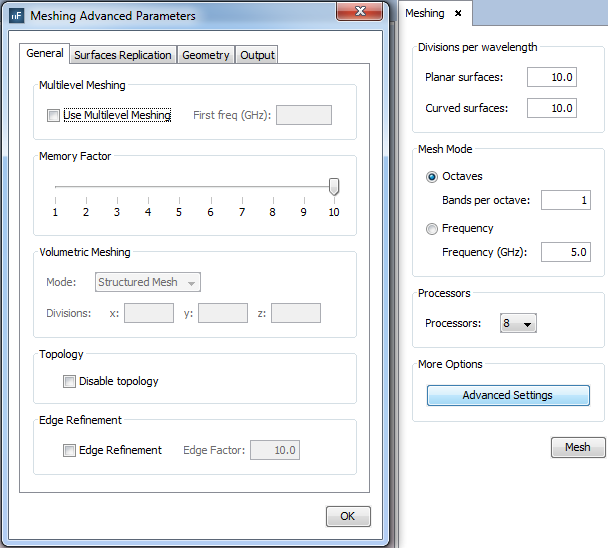
Task: Click the Advanced Settings button
Action: pos(507,395)
